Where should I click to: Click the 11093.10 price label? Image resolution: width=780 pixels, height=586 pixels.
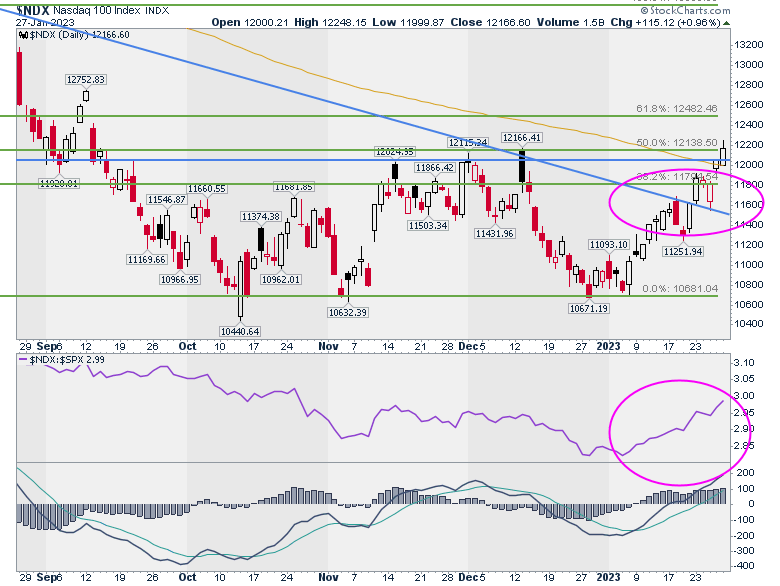point(609,244)
